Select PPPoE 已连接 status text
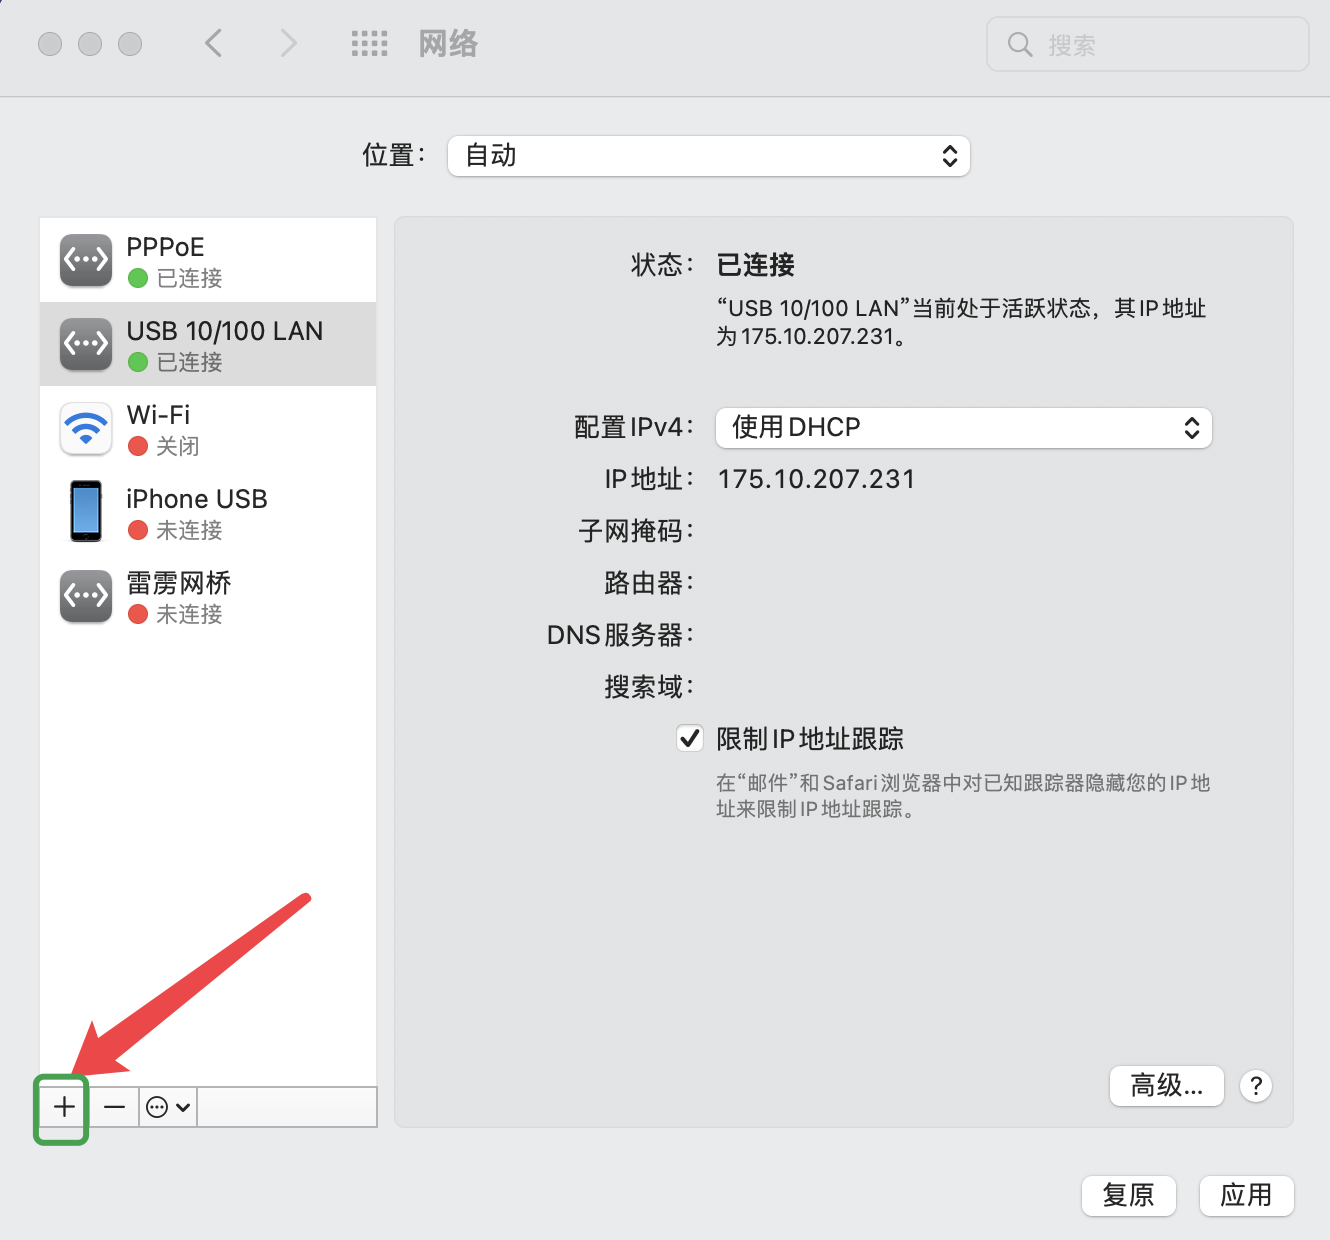1330x1240 pixels. tap(189, 278)
